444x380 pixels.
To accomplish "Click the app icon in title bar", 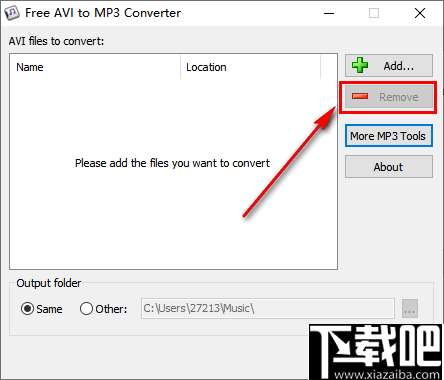I will [12, 13].
